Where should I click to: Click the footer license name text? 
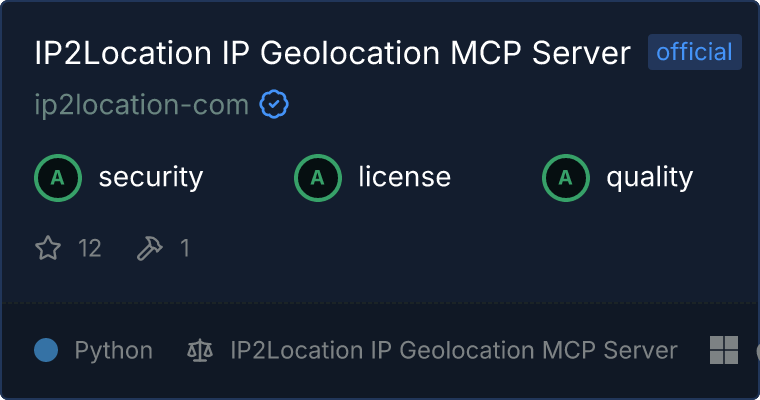coord(453,350)
